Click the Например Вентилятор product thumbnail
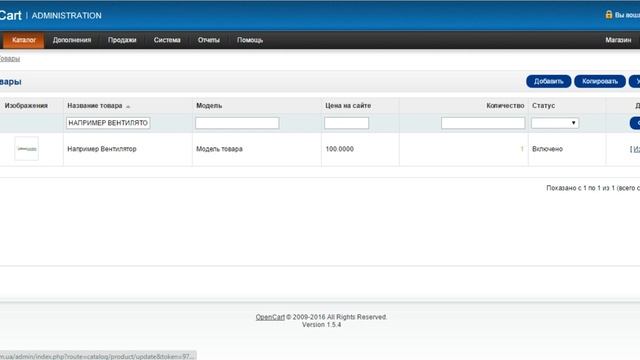The height and width of the screenshot is (360, 640). (27, 149)
